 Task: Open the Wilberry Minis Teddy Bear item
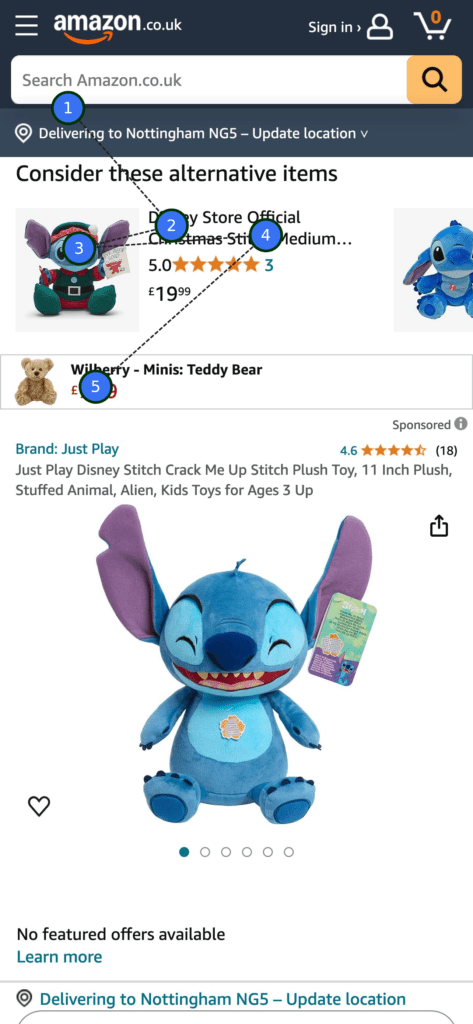coord(236,381)
